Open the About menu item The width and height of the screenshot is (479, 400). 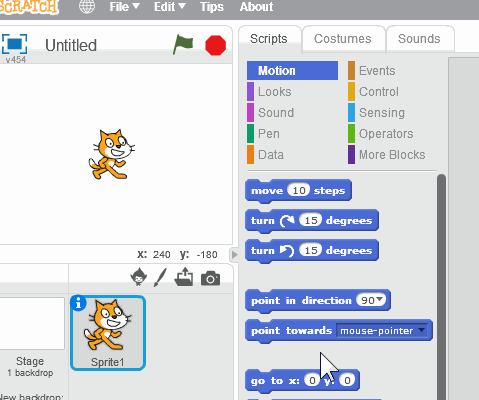tap(256, 7)
